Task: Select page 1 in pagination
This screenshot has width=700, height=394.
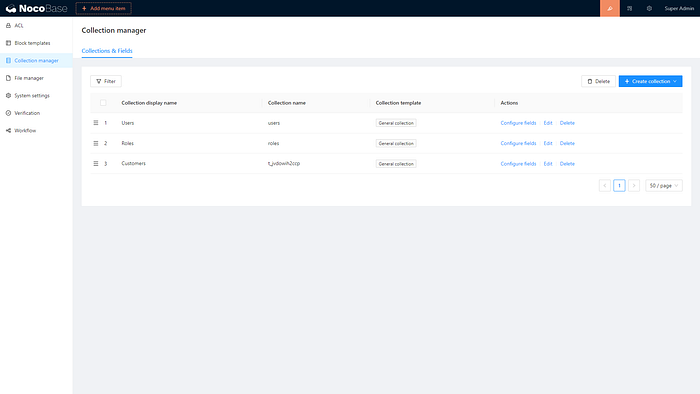Action: click(619, 186)
